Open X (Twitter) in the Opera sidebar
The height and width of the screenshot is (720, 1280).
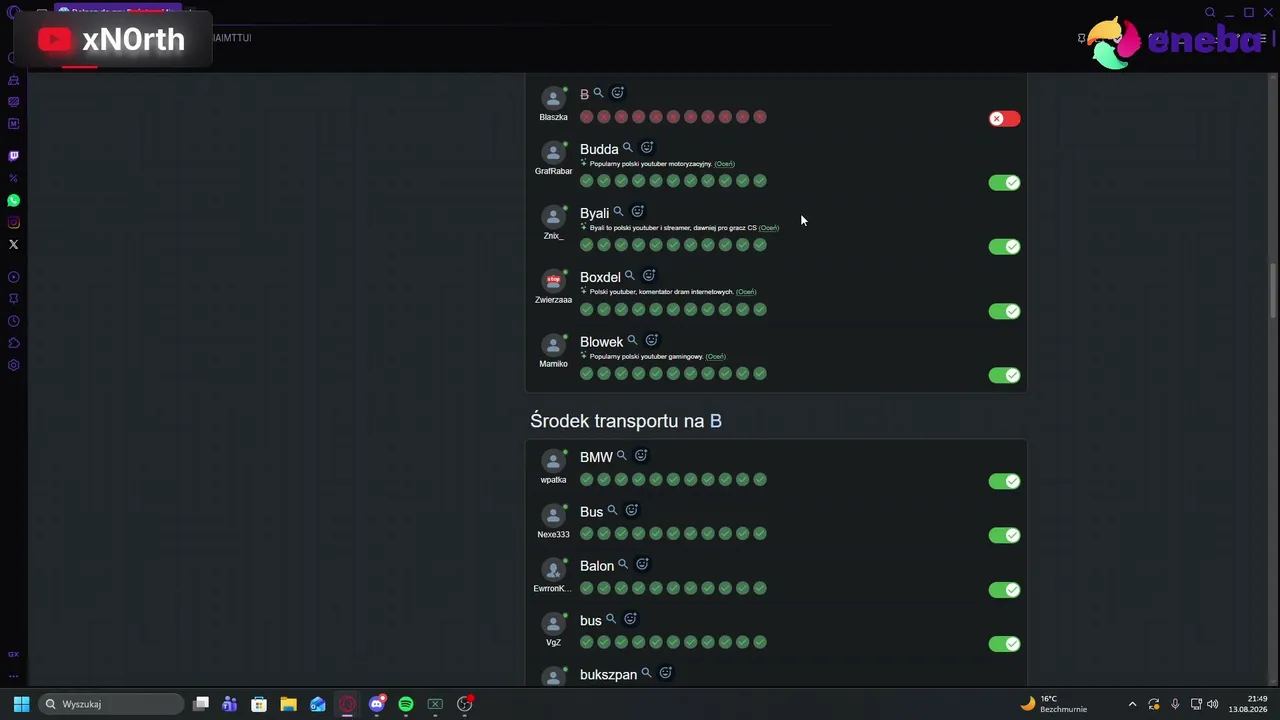pos(13,245)
